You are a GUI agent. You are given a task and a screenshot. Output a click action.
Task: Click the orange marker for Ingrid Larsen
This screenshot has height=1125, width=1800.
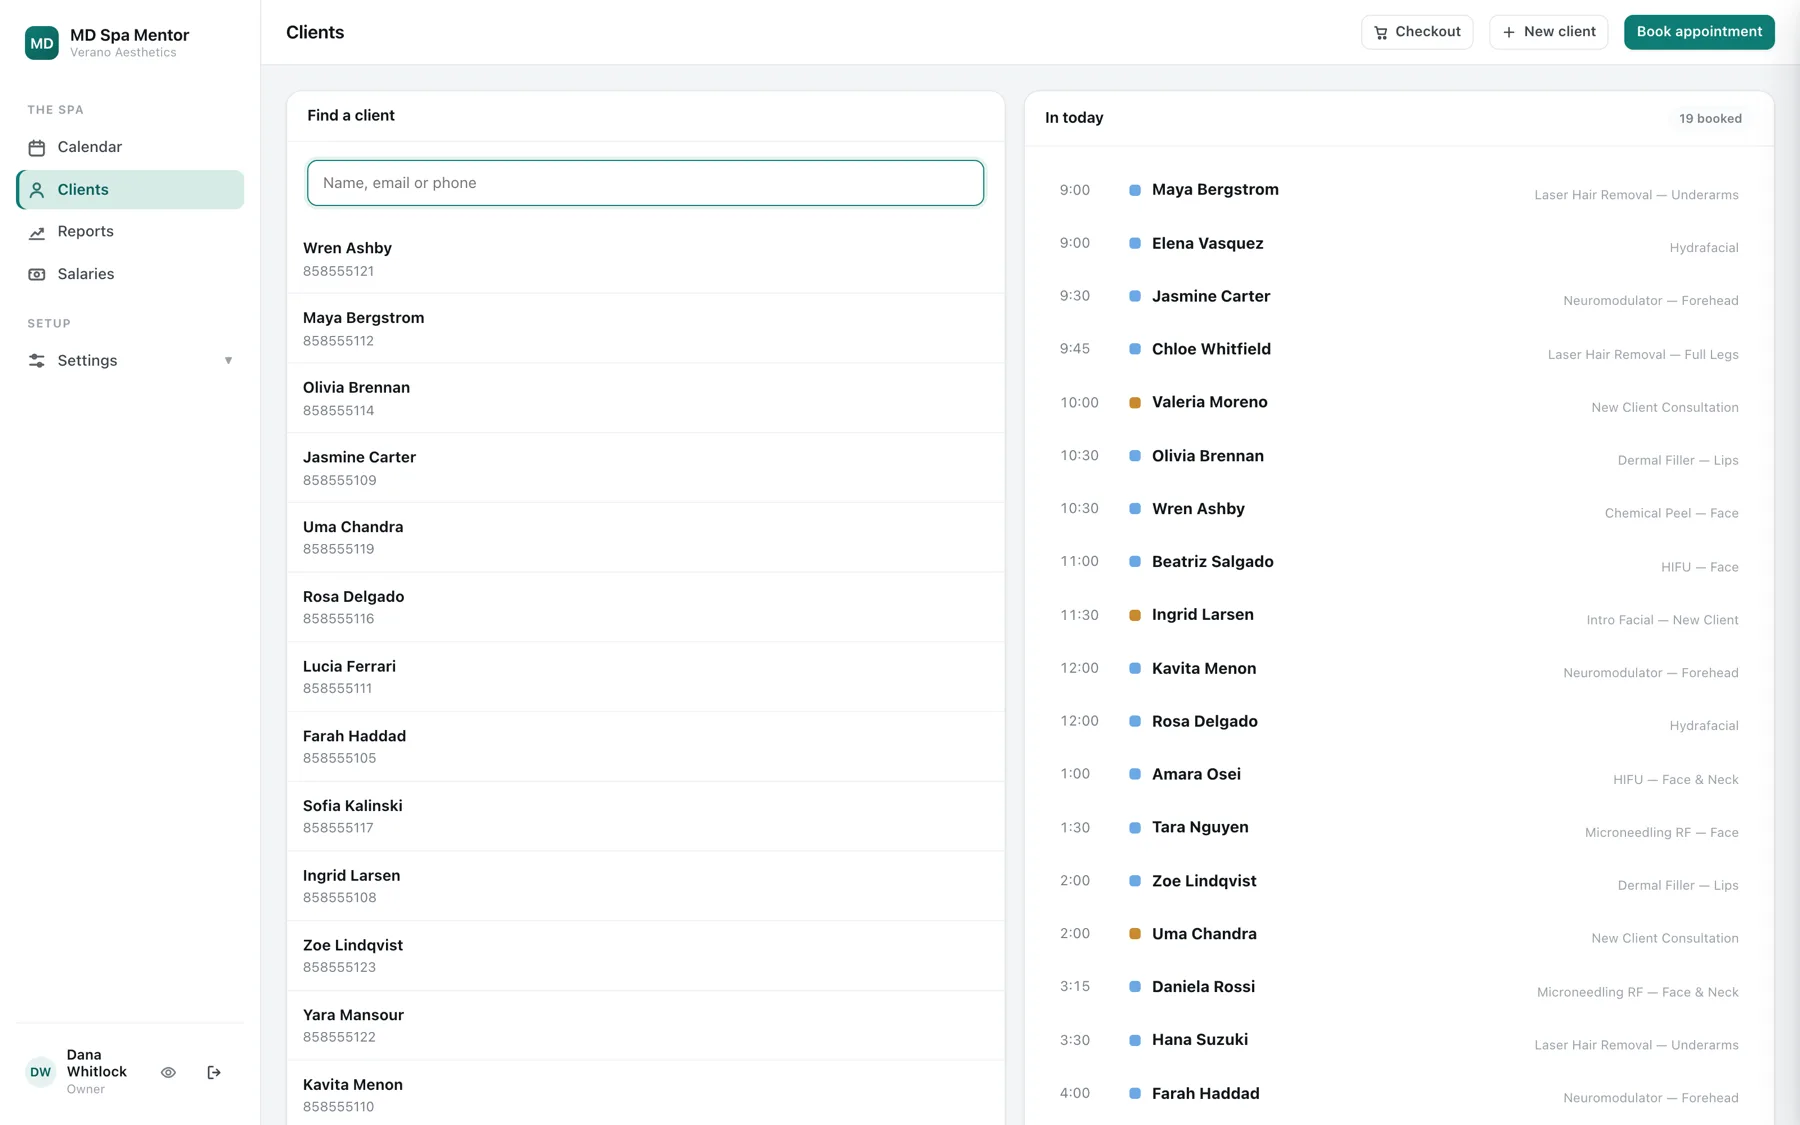pos(1135,615)
